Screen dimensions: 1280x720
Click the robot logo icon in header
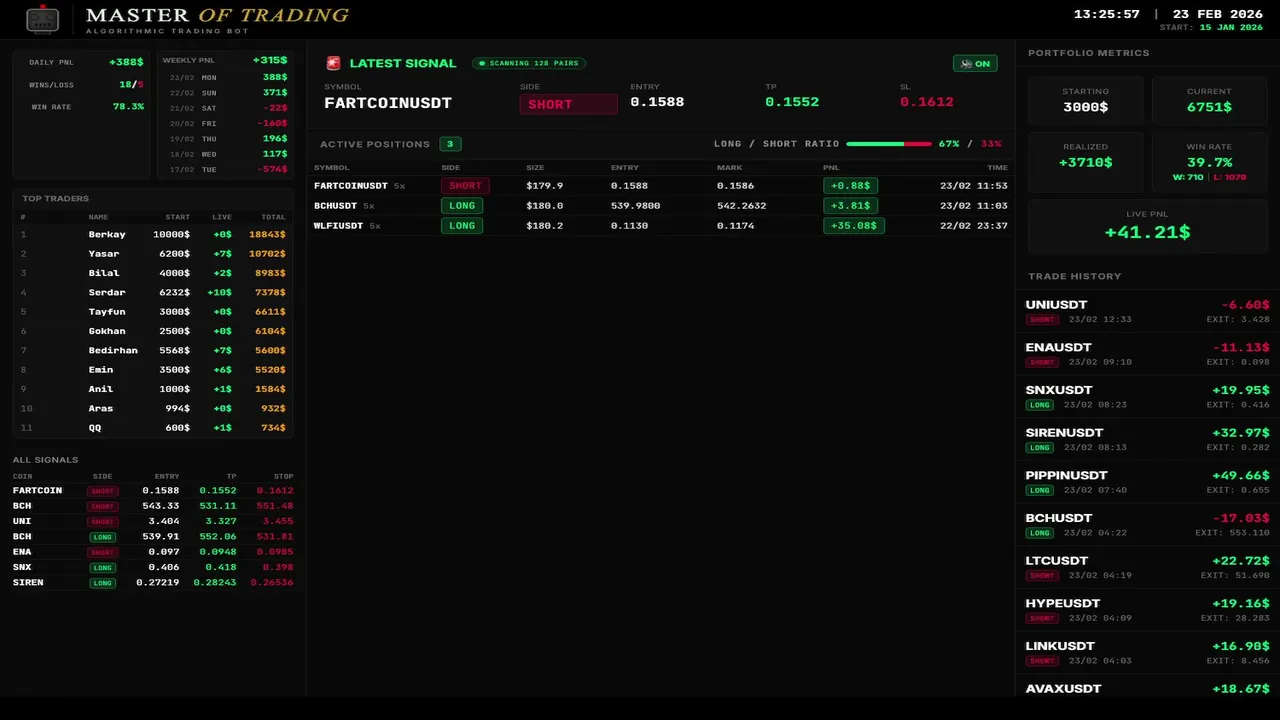click(42, 18)
